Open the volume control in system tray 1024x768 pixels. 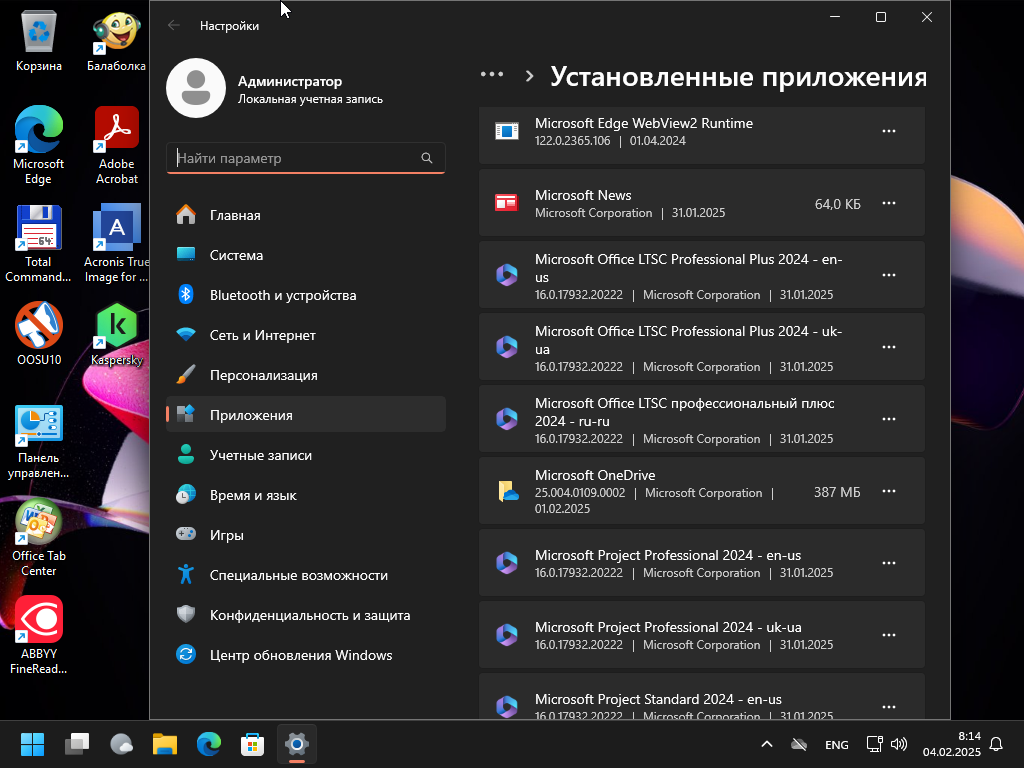pos(899,744)
